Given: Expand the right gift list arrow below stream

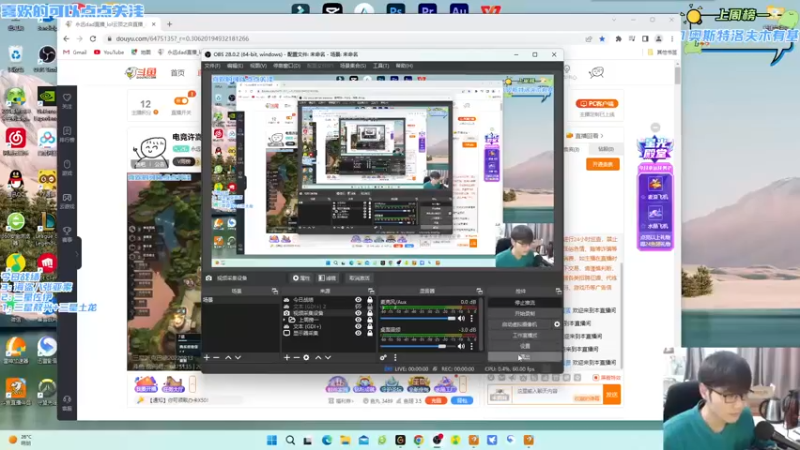Looking at the screenshot, I should [463, 384].
